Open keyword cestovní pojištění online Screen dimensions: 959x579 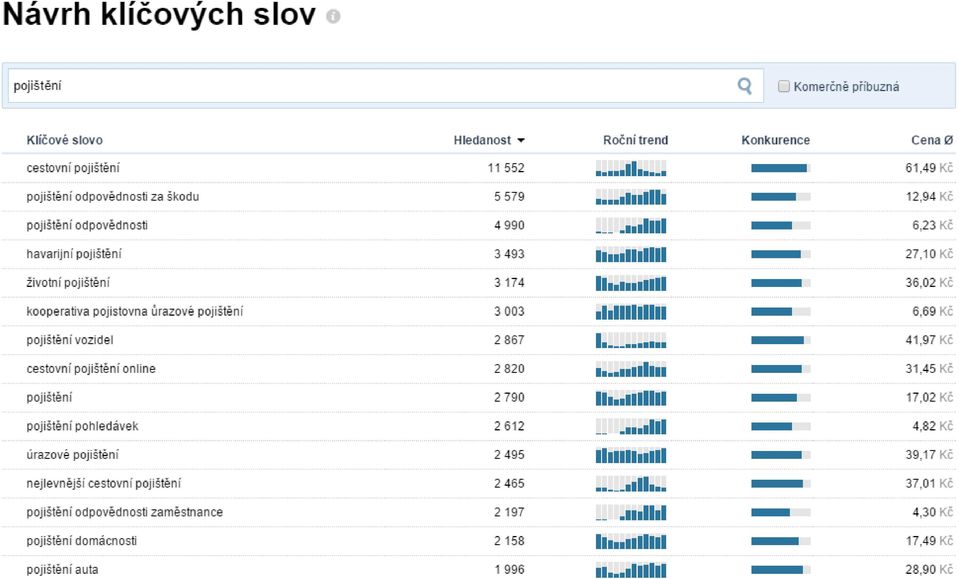click(91, 369)
